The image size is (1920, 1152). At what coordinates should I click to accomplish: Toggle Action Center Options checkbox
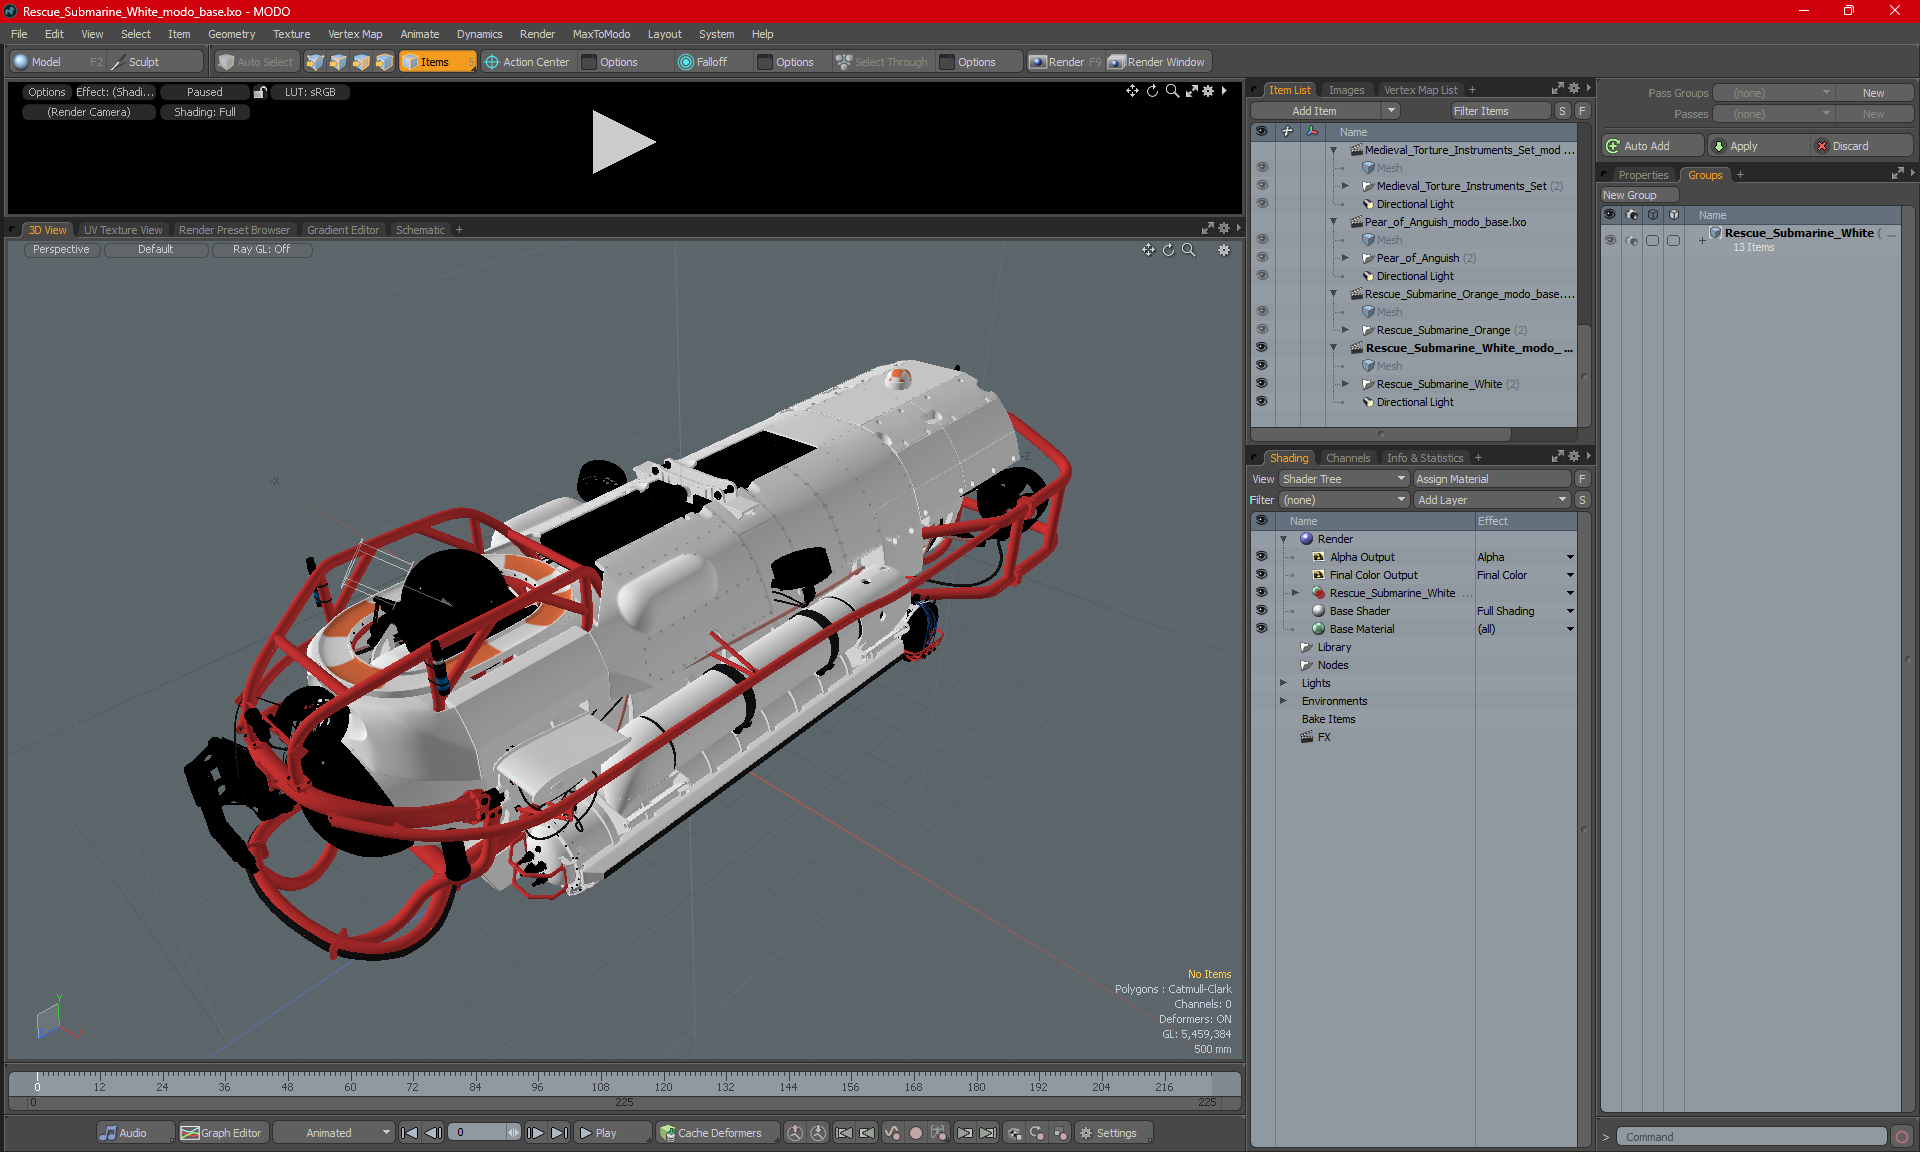[x=589, y=62]
